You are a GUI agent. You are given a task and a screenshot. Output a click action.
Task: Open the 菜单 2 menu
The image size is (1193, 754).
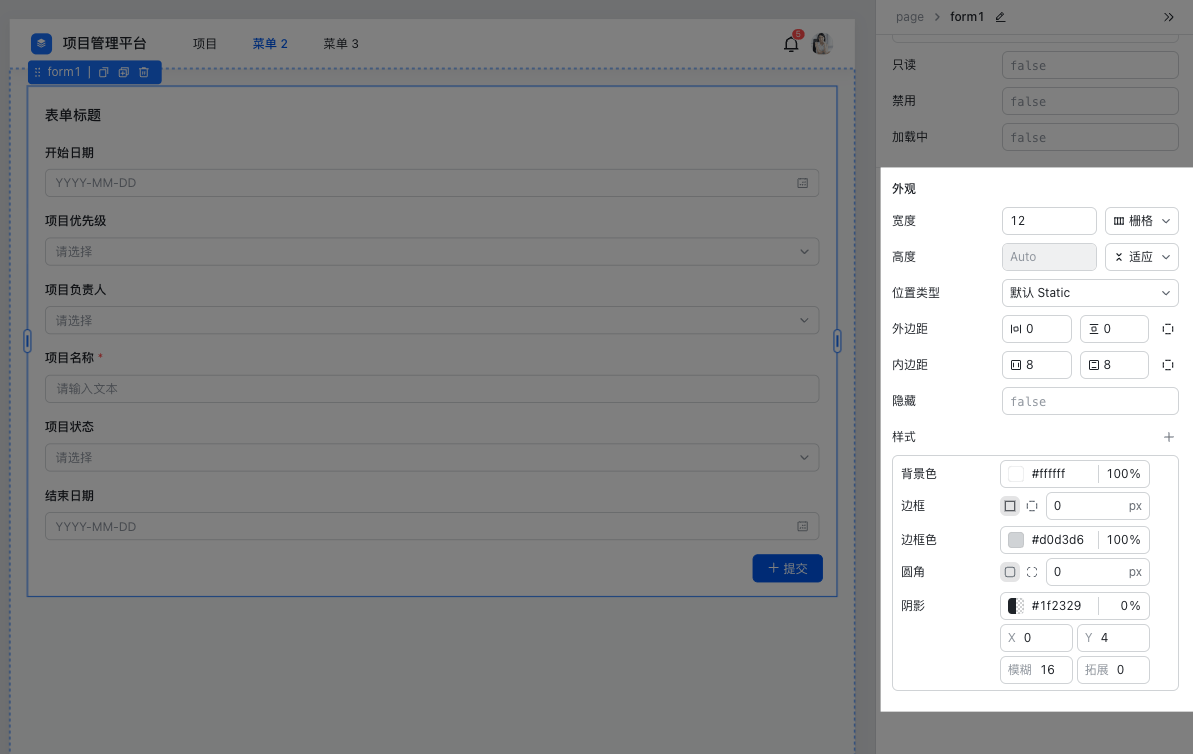[270, 44]
